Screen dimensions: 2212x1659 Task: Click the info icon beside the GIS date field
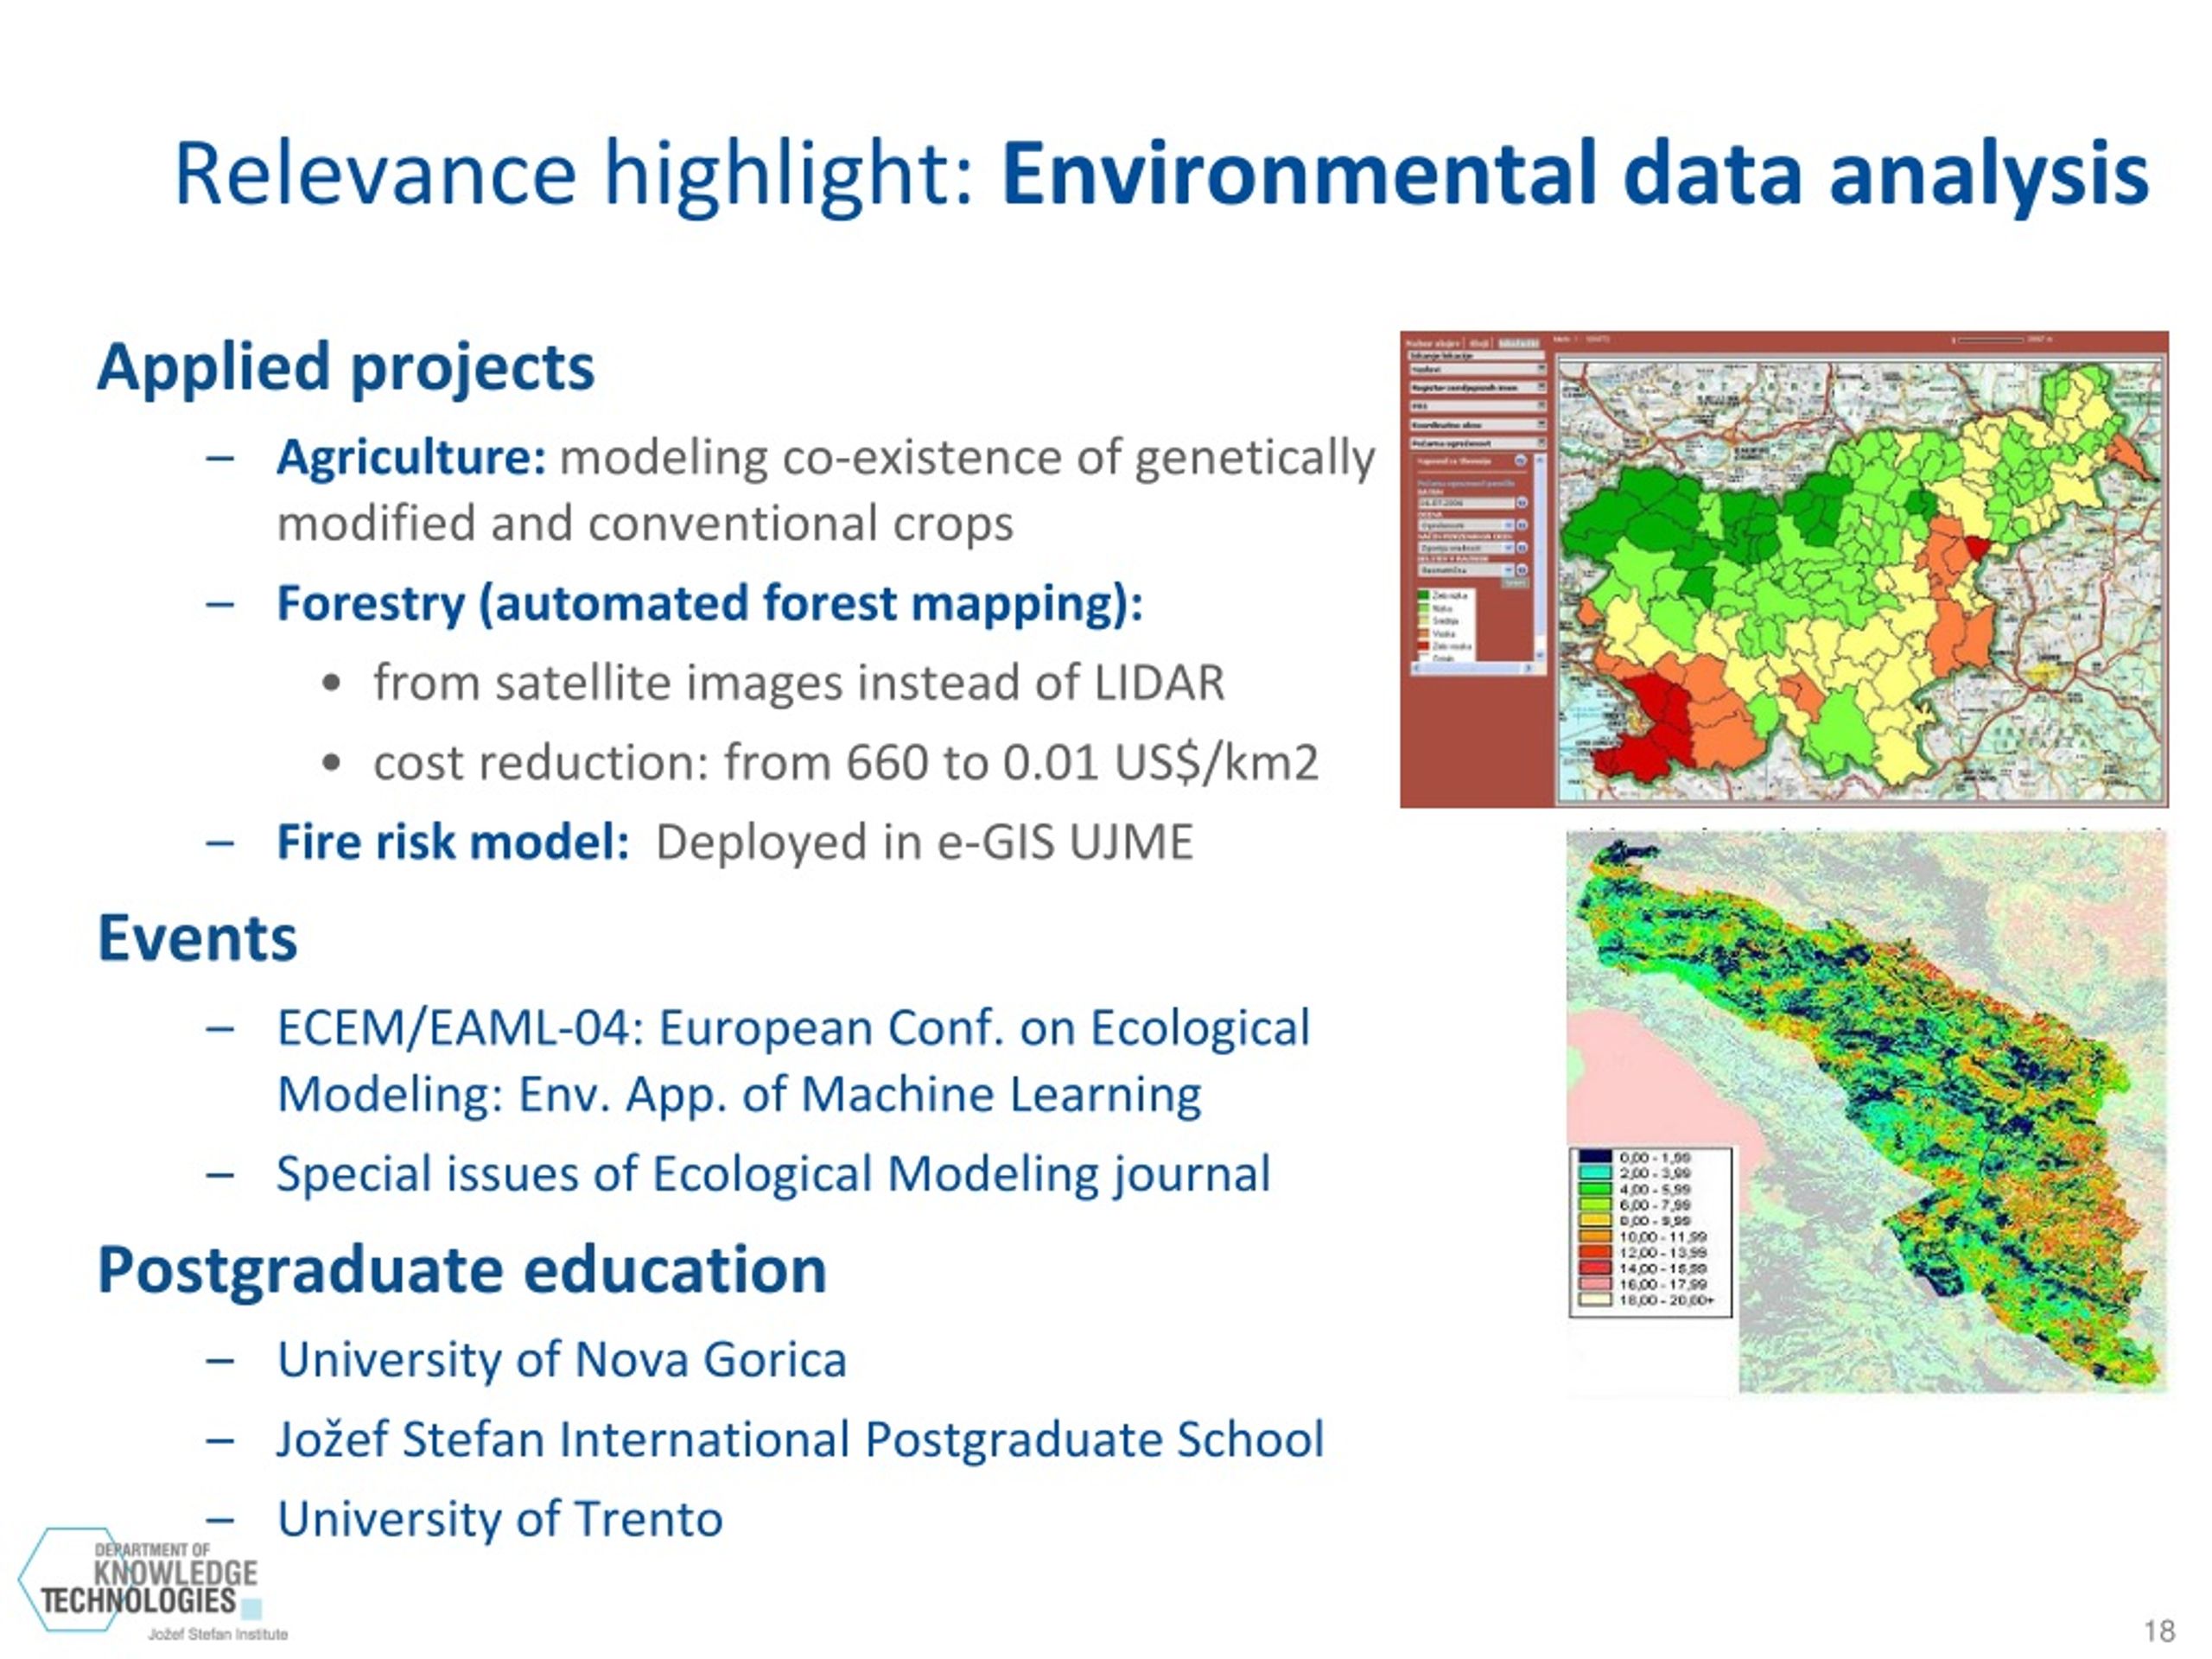pos(1522,503)
